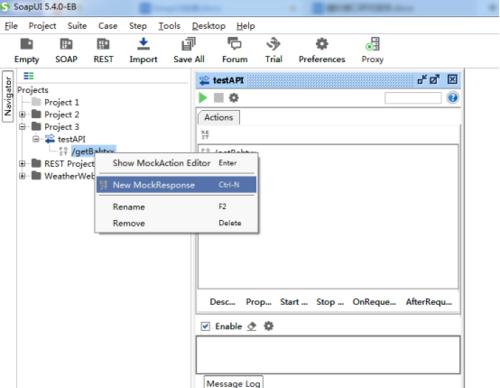Open the Suite menu
The width and height of the screenshot is (500, 388).
(x=77, y=26)
